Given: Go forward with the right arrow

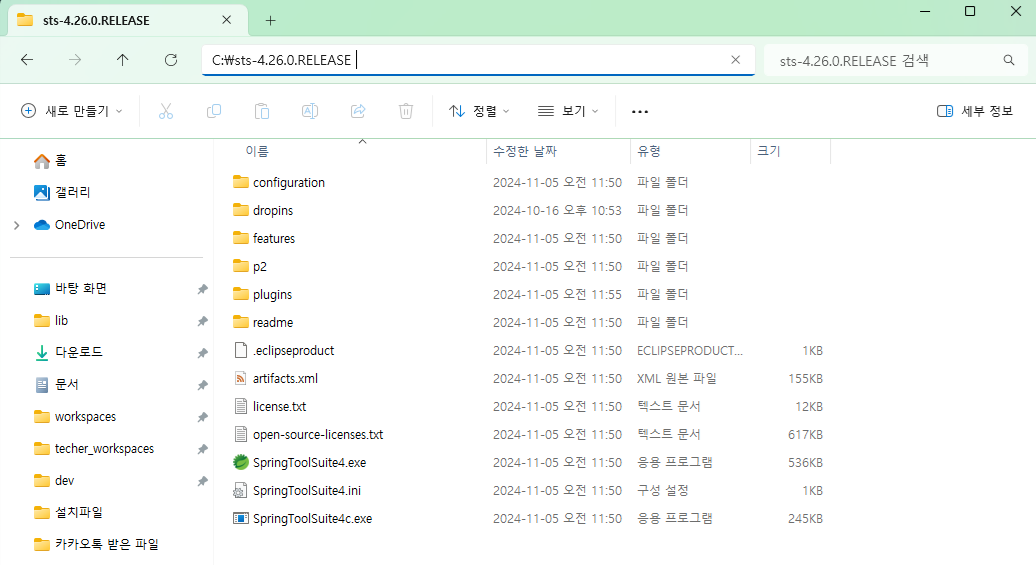Looking at the screenshot, I should click(x=75, y=60).
